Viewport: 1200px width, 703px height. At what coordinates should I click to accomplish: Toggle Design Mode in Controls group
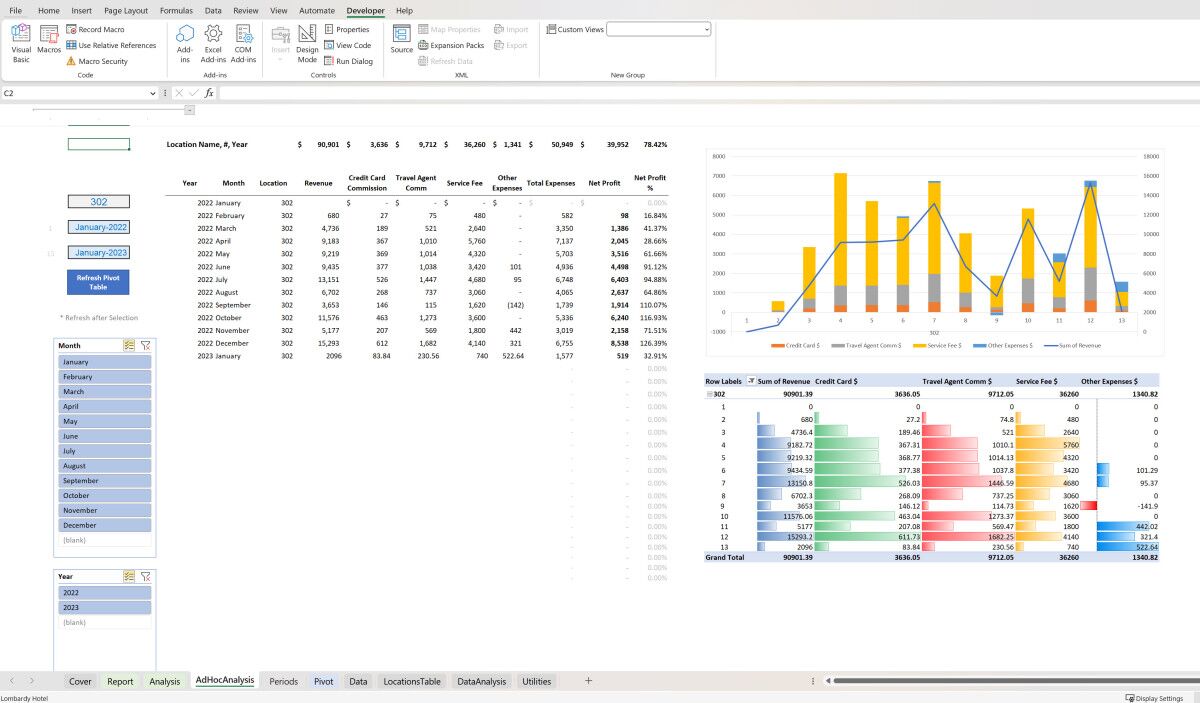pos(306,44)
